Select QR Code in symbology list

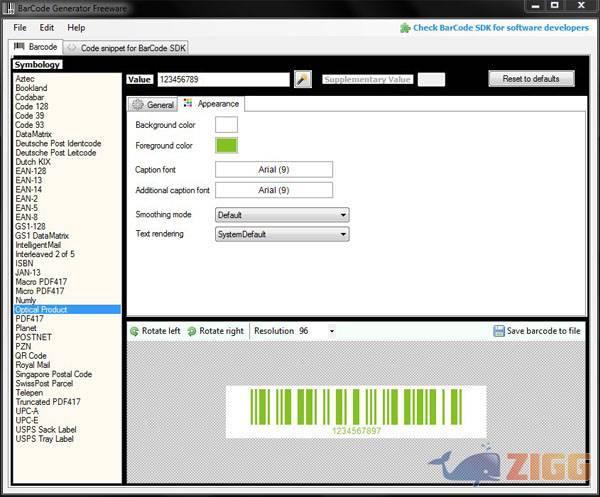click(31, 355)
